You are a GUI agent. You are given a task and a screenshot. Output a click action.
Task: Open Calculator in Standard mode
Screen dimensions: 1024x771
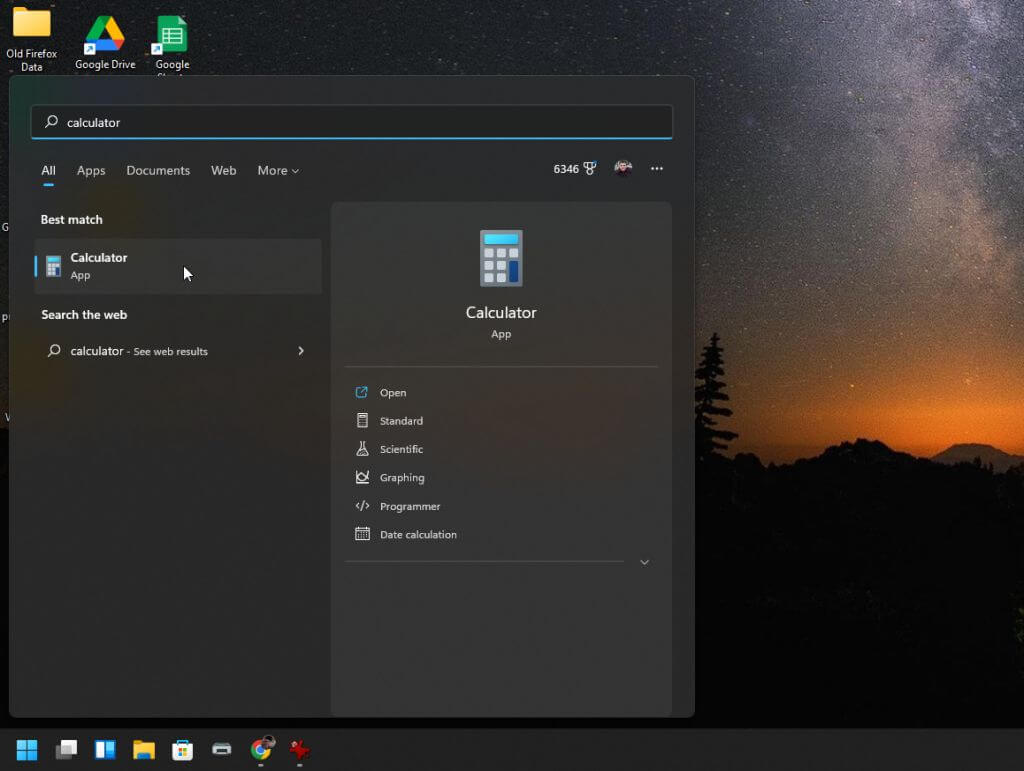[401, 421]
